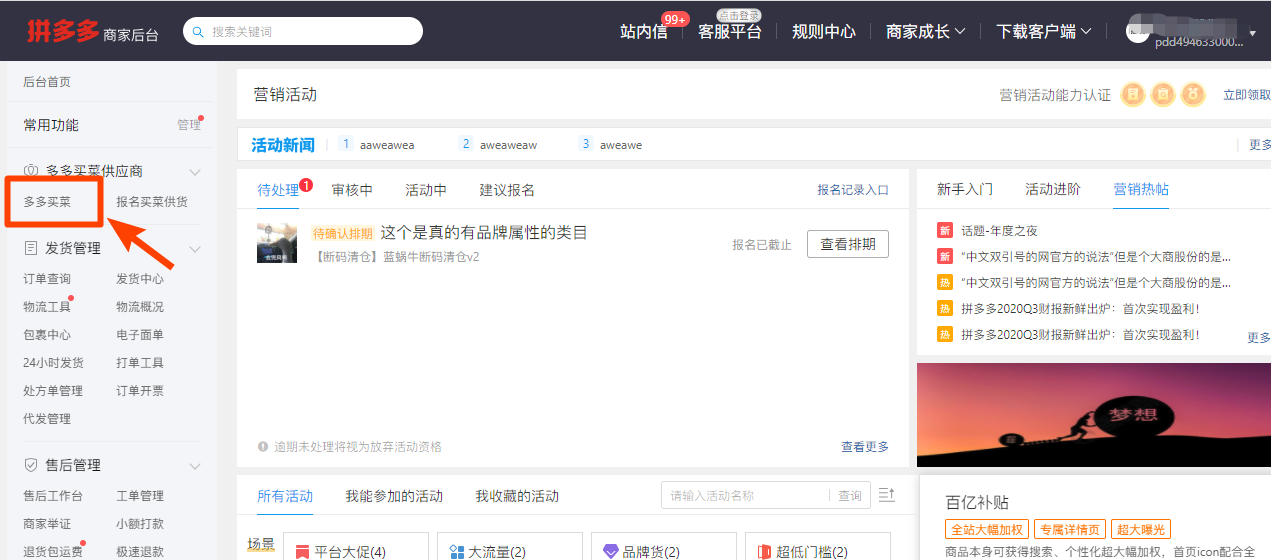1271x560 pixels.
Task: Go to 规则中心
Action: (824, 31)
